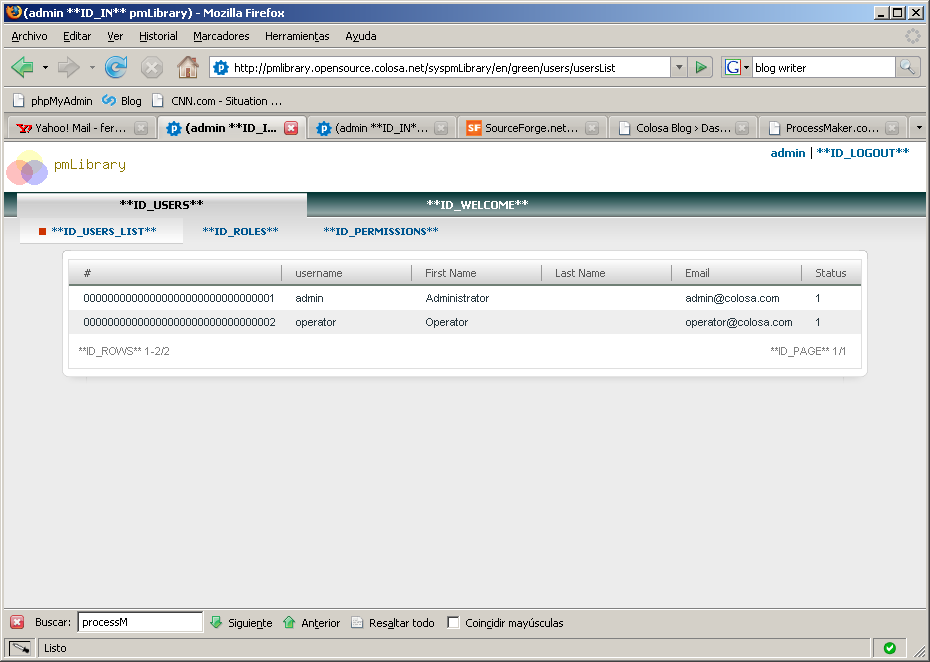Open the Marcadores menu
The height and width of the screenshot is (662, 930).
click(221, 36)
